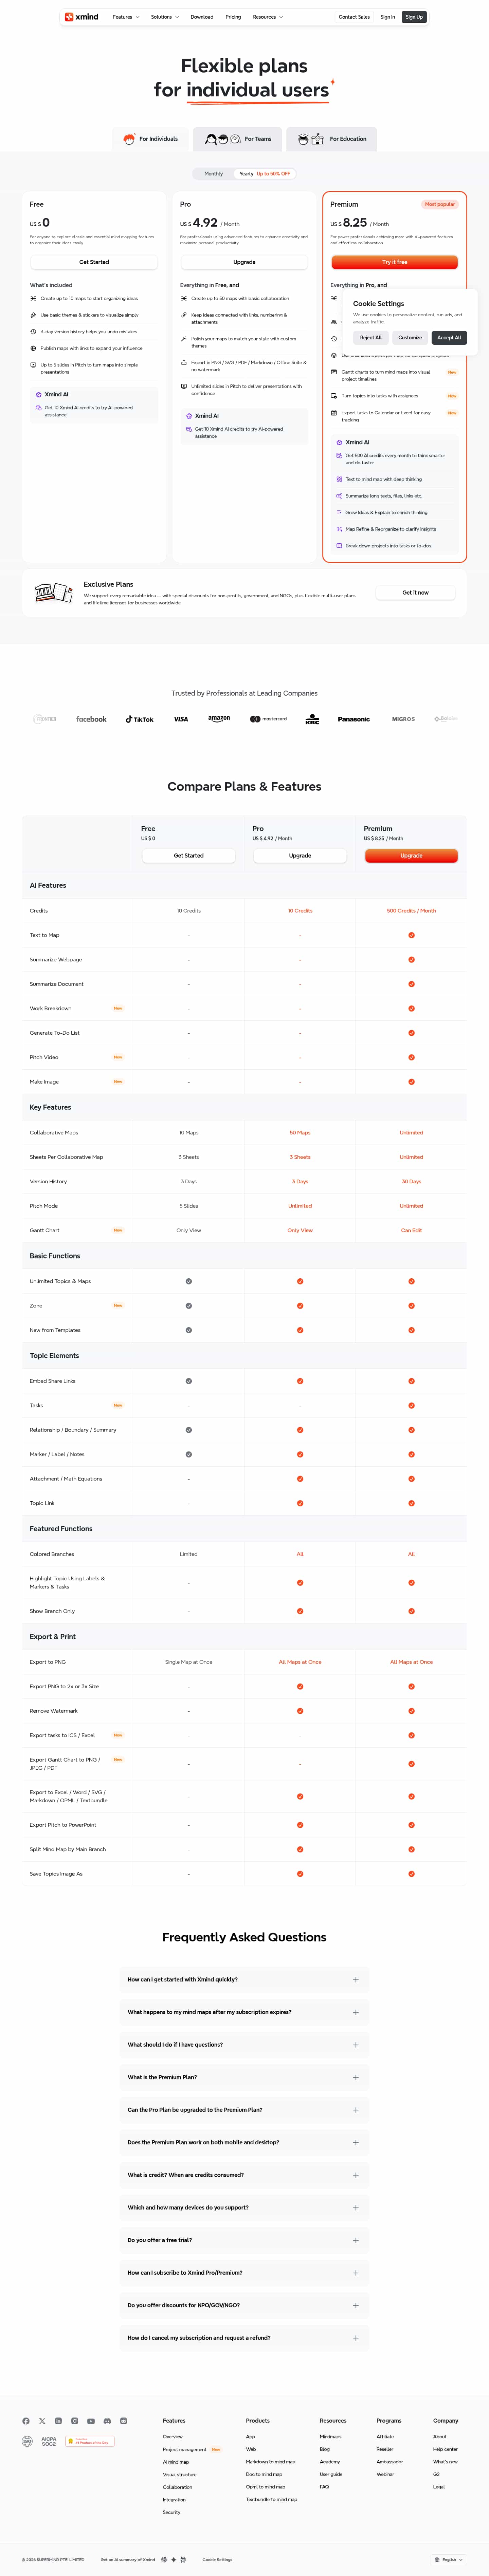
Task: Open the LinkedIn footer icon
Action: 58,2421
